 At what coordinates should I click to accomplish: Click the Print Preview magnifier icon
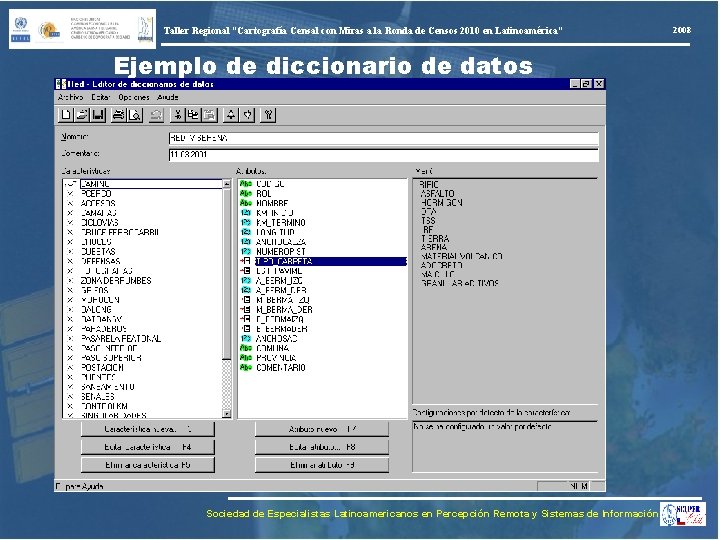click(135, 115)
